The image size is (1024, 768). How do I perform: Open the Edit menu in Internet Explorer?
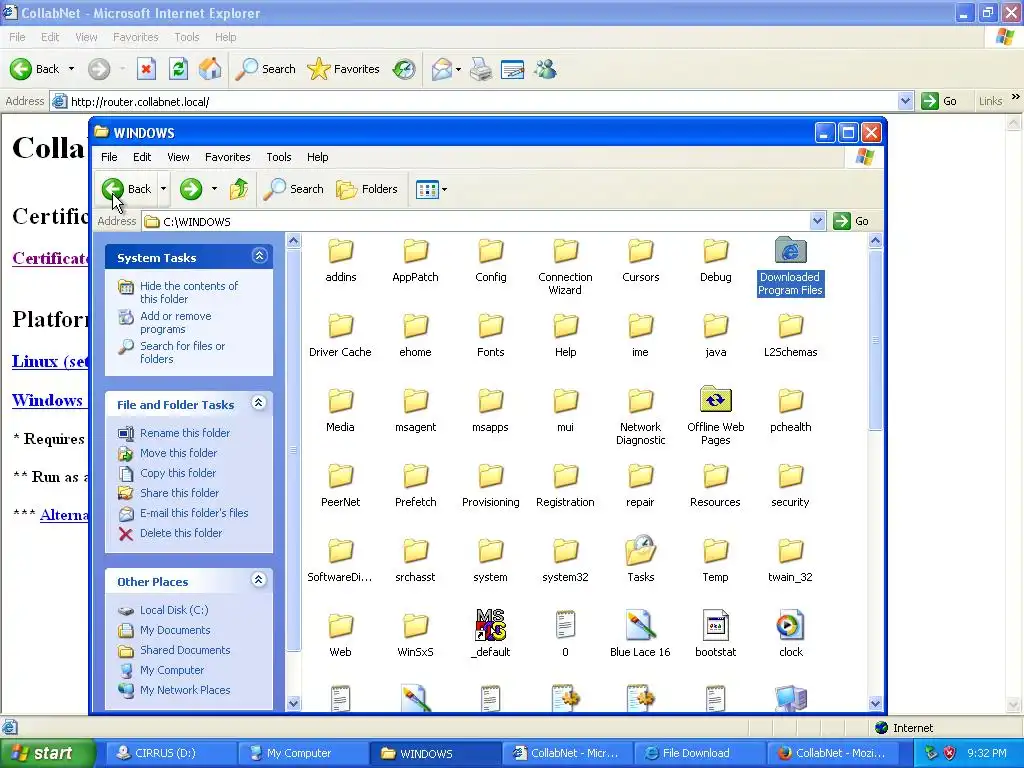50,37
